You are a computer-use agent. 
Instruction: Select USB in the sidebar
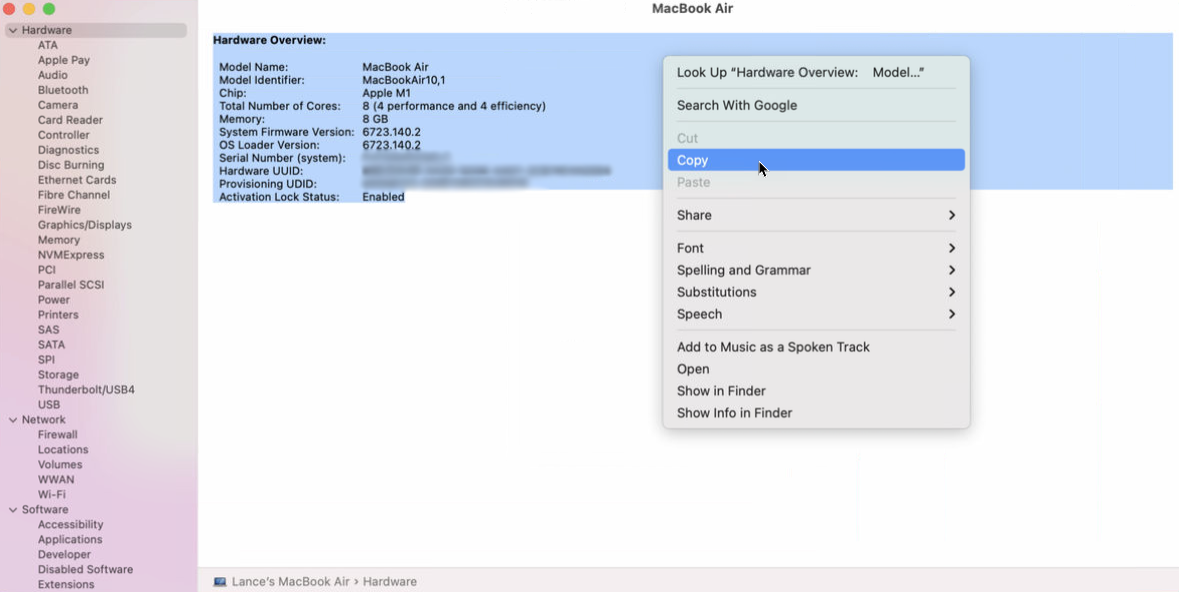click(x=49, y=405)
